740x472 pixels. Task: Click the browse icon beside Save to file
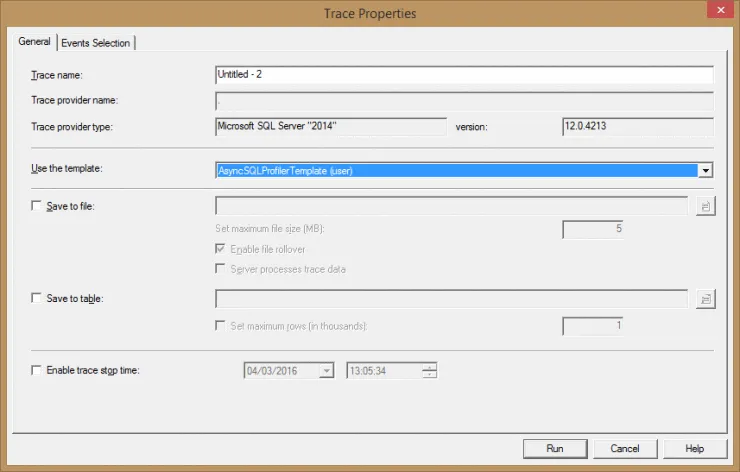click(705, 206)
